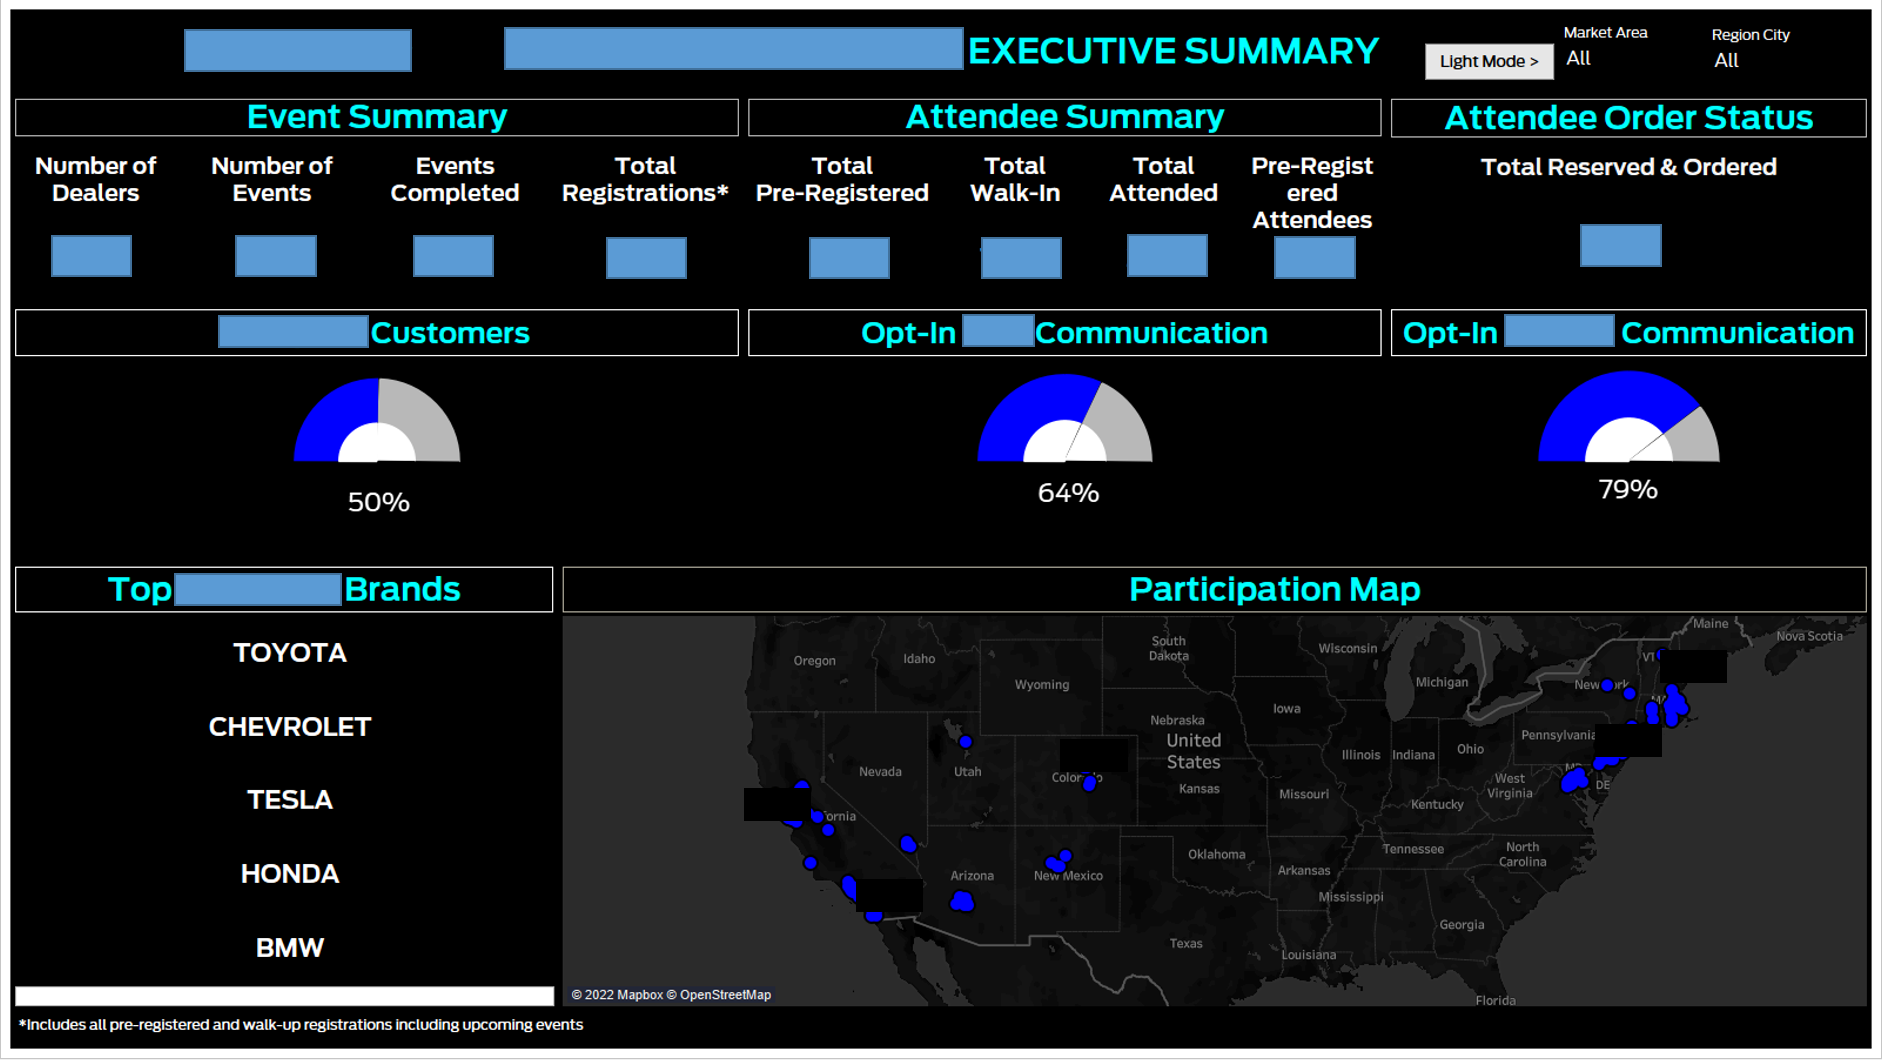
Task: Click the blue map marker in Arizona
Action: tap(962, 902)
